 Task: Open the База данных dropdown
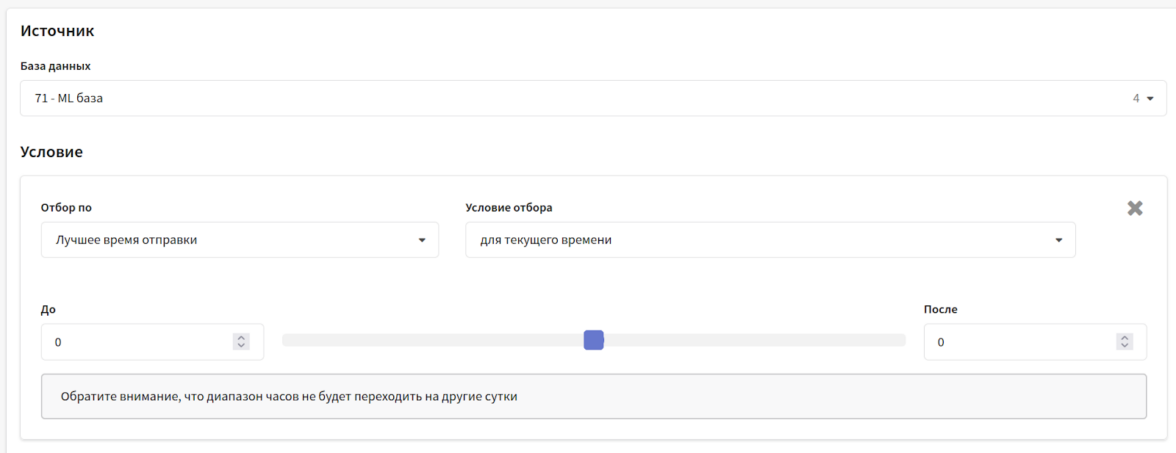(578, 99)
